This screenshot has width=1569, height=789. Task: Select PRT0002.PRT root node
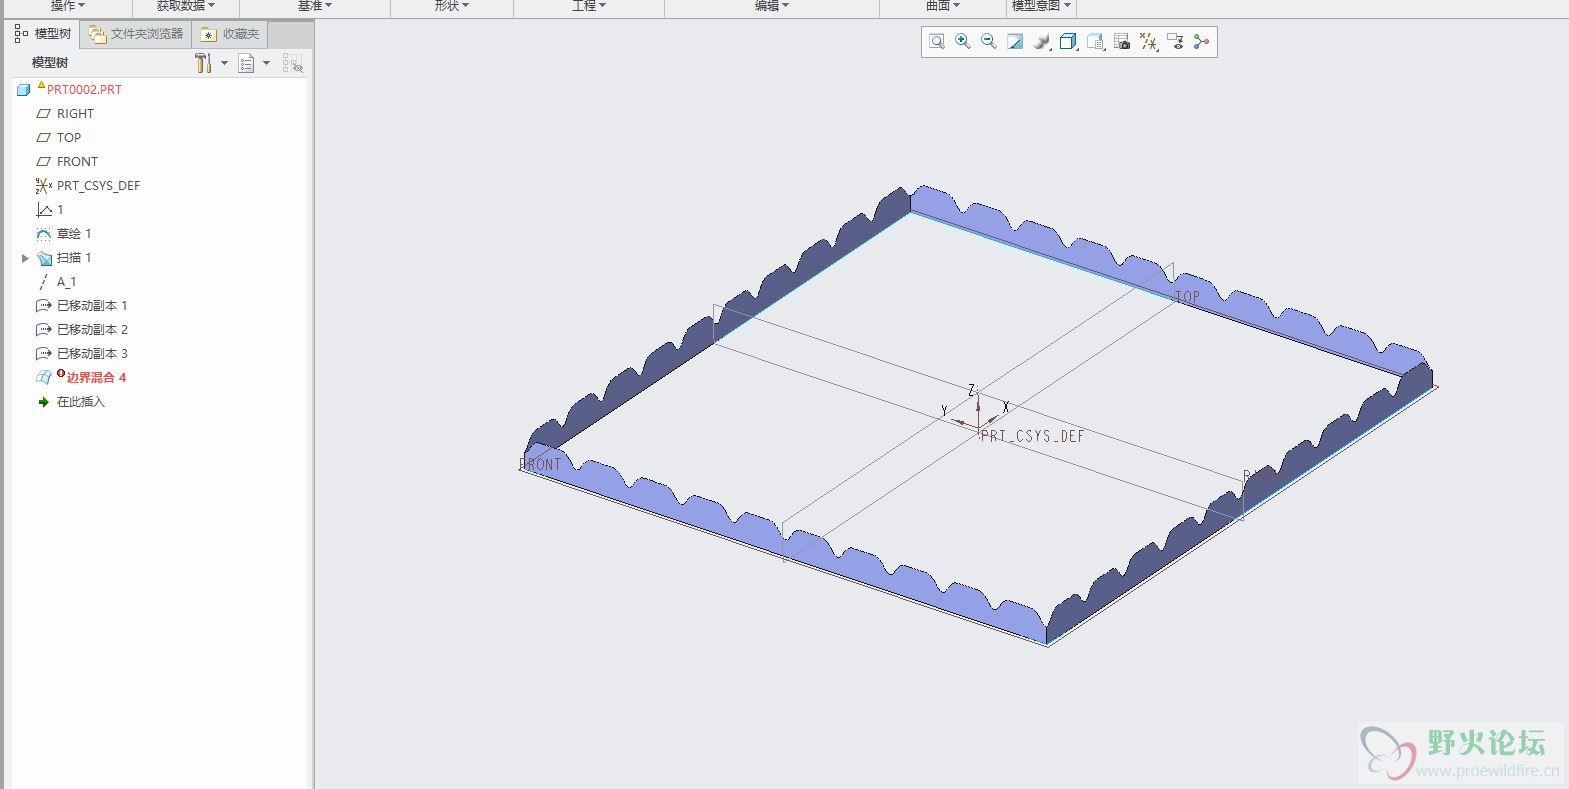[x=84, y=89]
